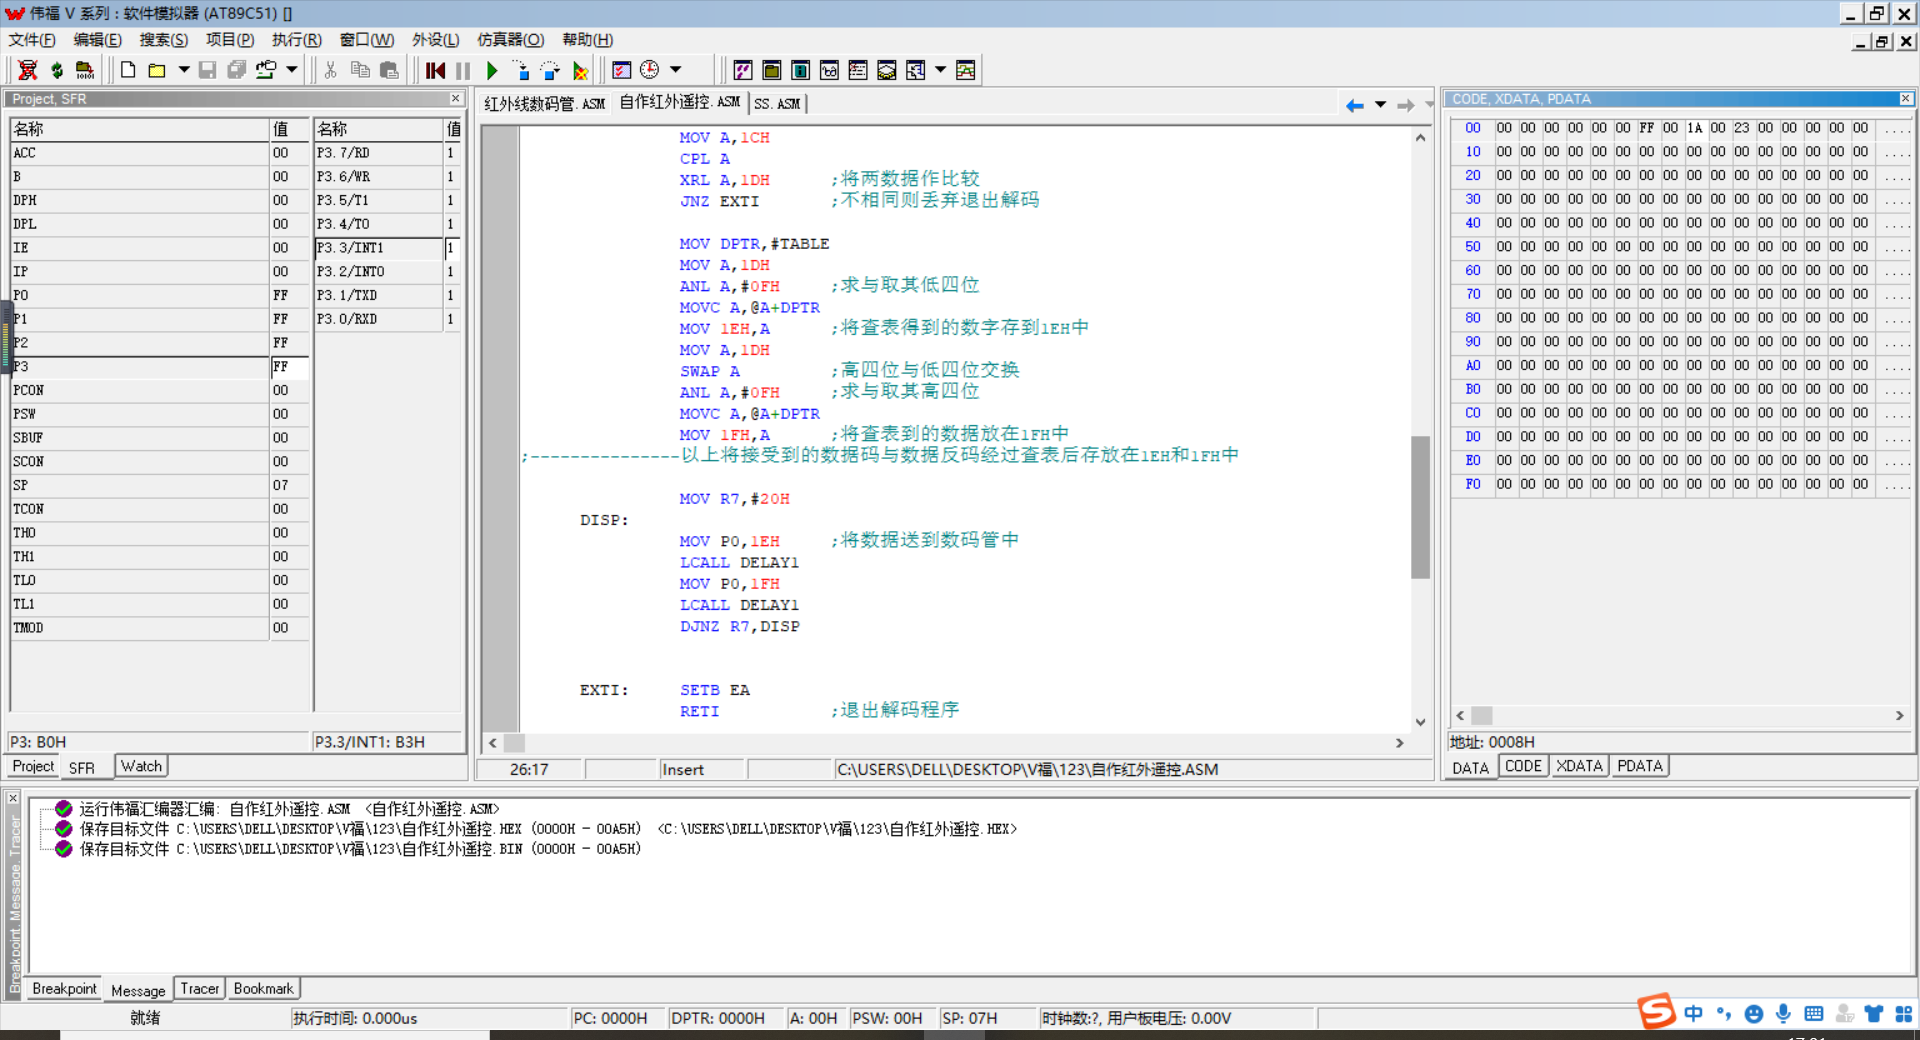Click the New file icon

(128, 70)
